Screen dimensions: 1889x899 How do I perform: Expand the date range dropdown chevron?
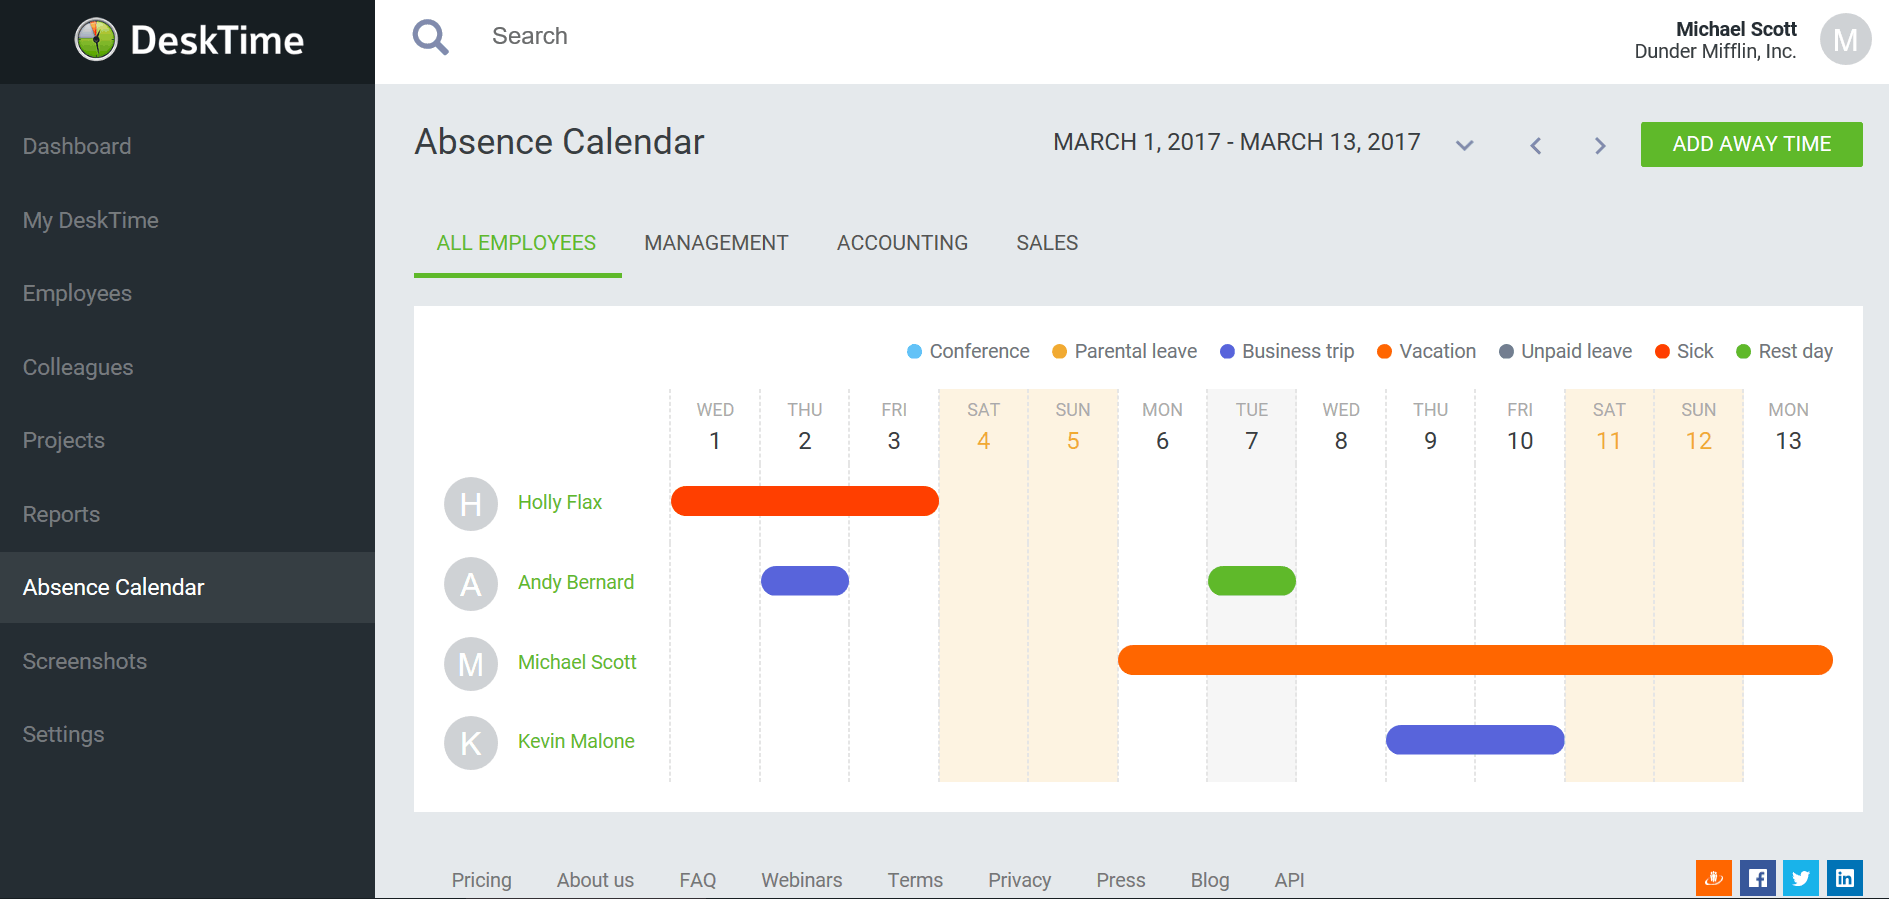pos(1465,145)
